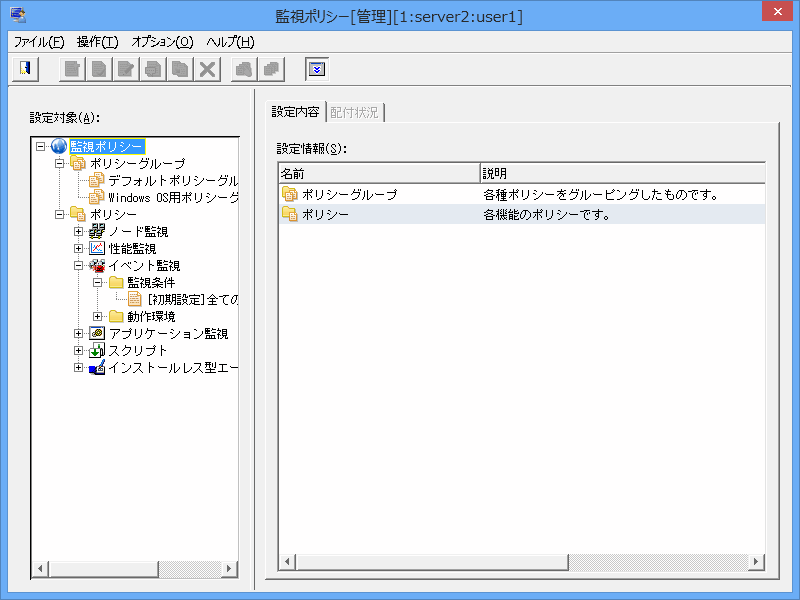Screen dimensions: 800x600
Task: Collapse the イベント監視 tree node
Action: (x=79, y=266)
